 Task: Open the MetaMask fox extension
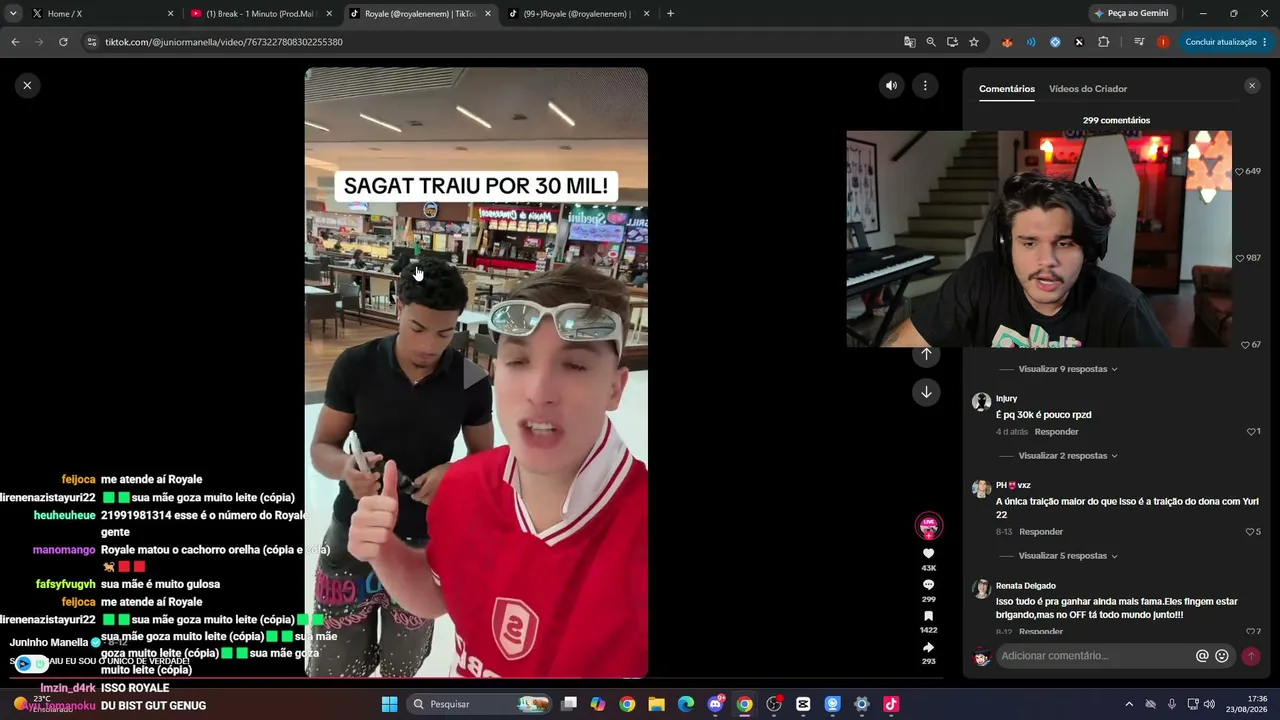1007,42
